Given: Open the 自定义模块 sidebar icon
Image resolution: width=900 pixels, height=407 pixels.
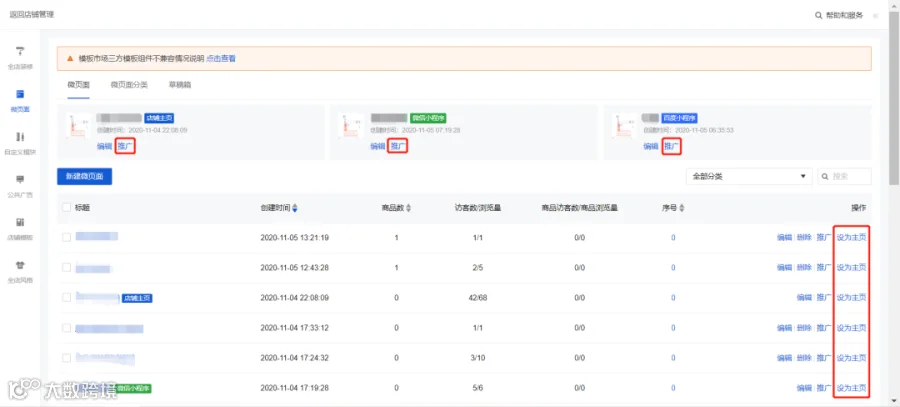Looking at the screenshot, I should pos(20,137).
